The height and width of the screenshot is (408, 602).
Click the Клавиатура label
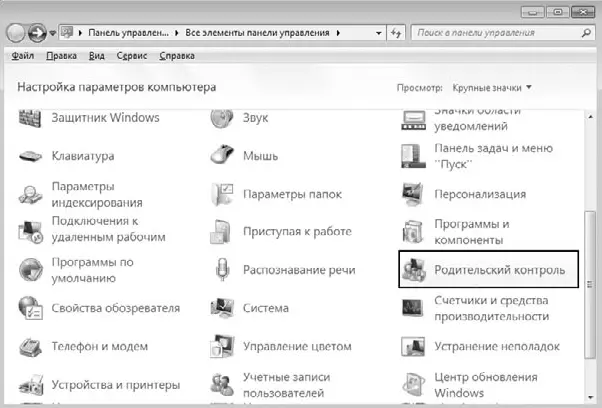tap(83, 156)
